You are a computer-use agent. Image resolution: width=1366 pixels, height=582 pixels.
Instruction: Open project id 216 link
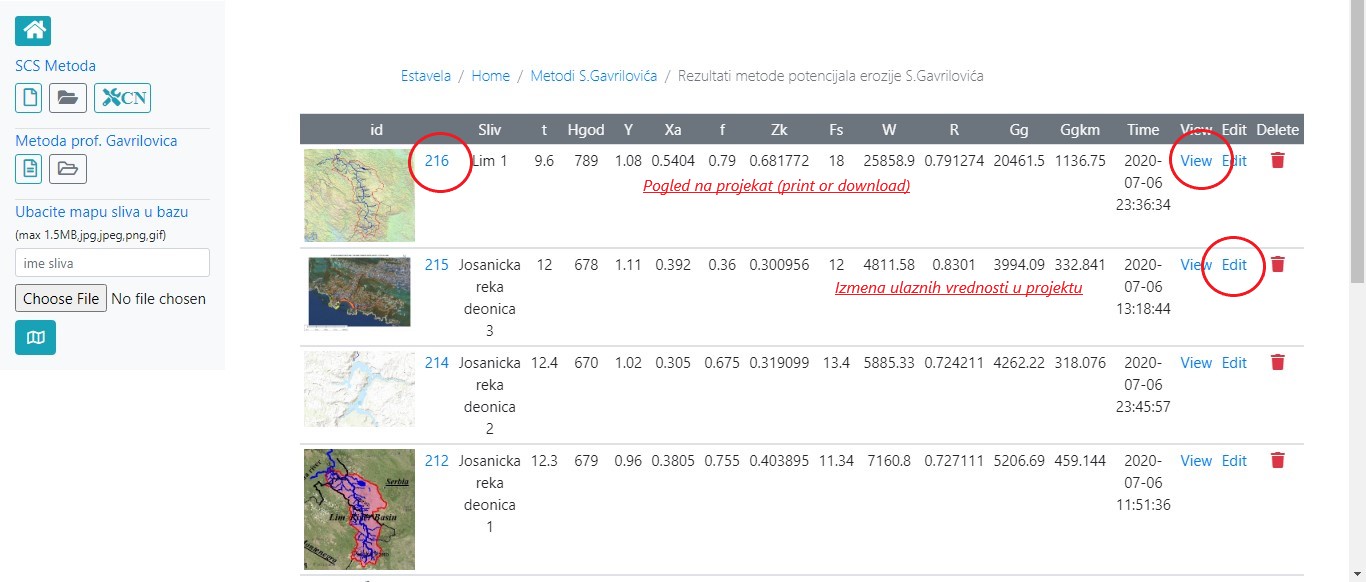(437, 161)
